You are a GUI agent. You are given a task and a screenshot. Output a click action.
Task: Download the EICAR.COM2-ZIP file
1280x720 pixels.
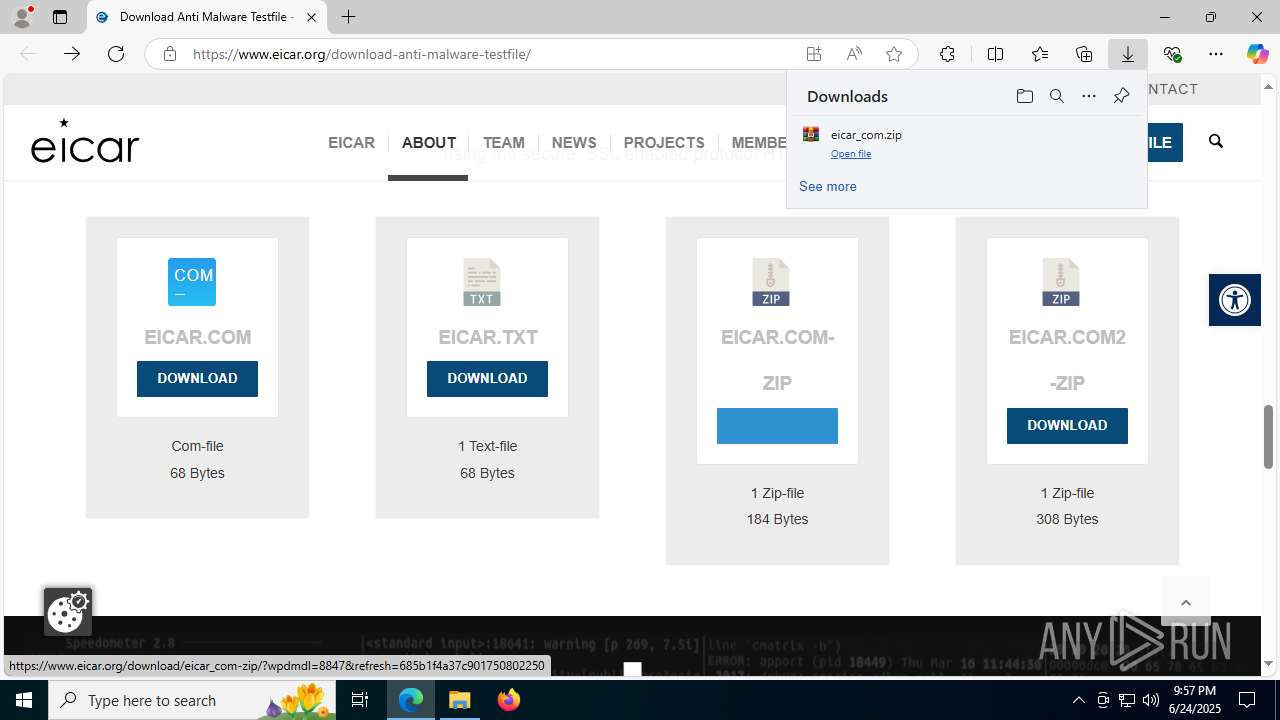(1067, 425)
